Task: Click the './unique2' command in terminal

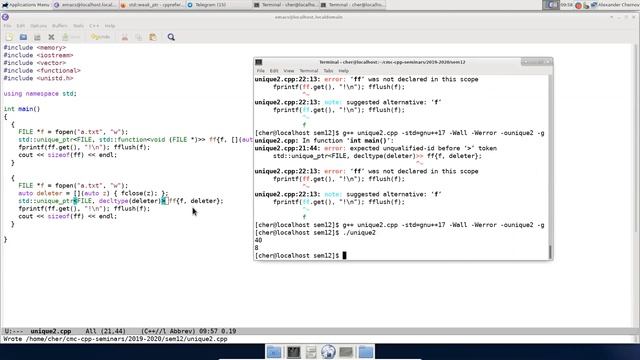Action: click(359, 233)
